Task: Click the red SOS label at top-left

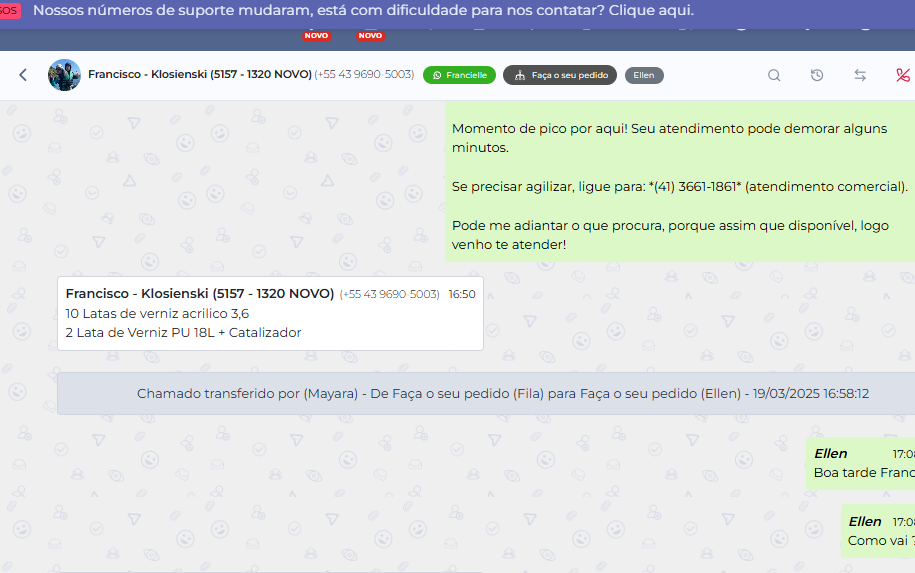Action: pos(9,11)
